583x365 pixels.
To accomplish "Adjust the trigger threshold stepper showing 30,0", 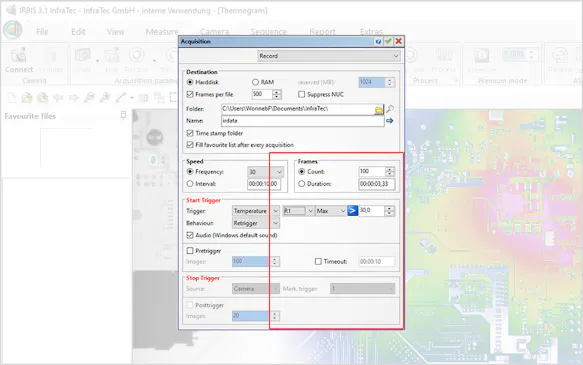I will pyautogui.click(x=390, y=211).
